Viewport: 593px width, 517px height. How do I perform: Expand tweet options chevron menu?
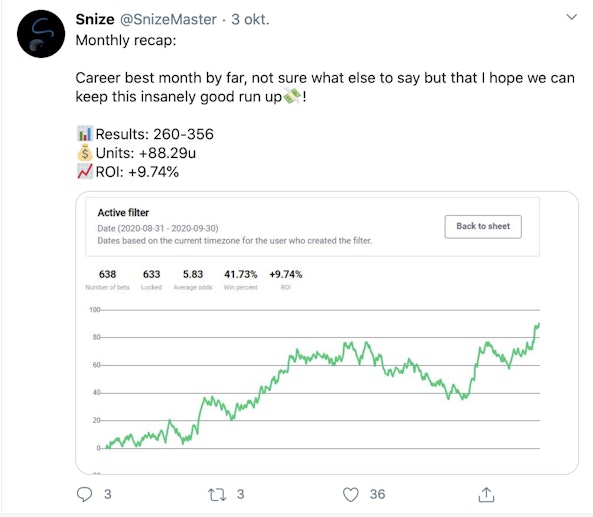click(571, 17)
